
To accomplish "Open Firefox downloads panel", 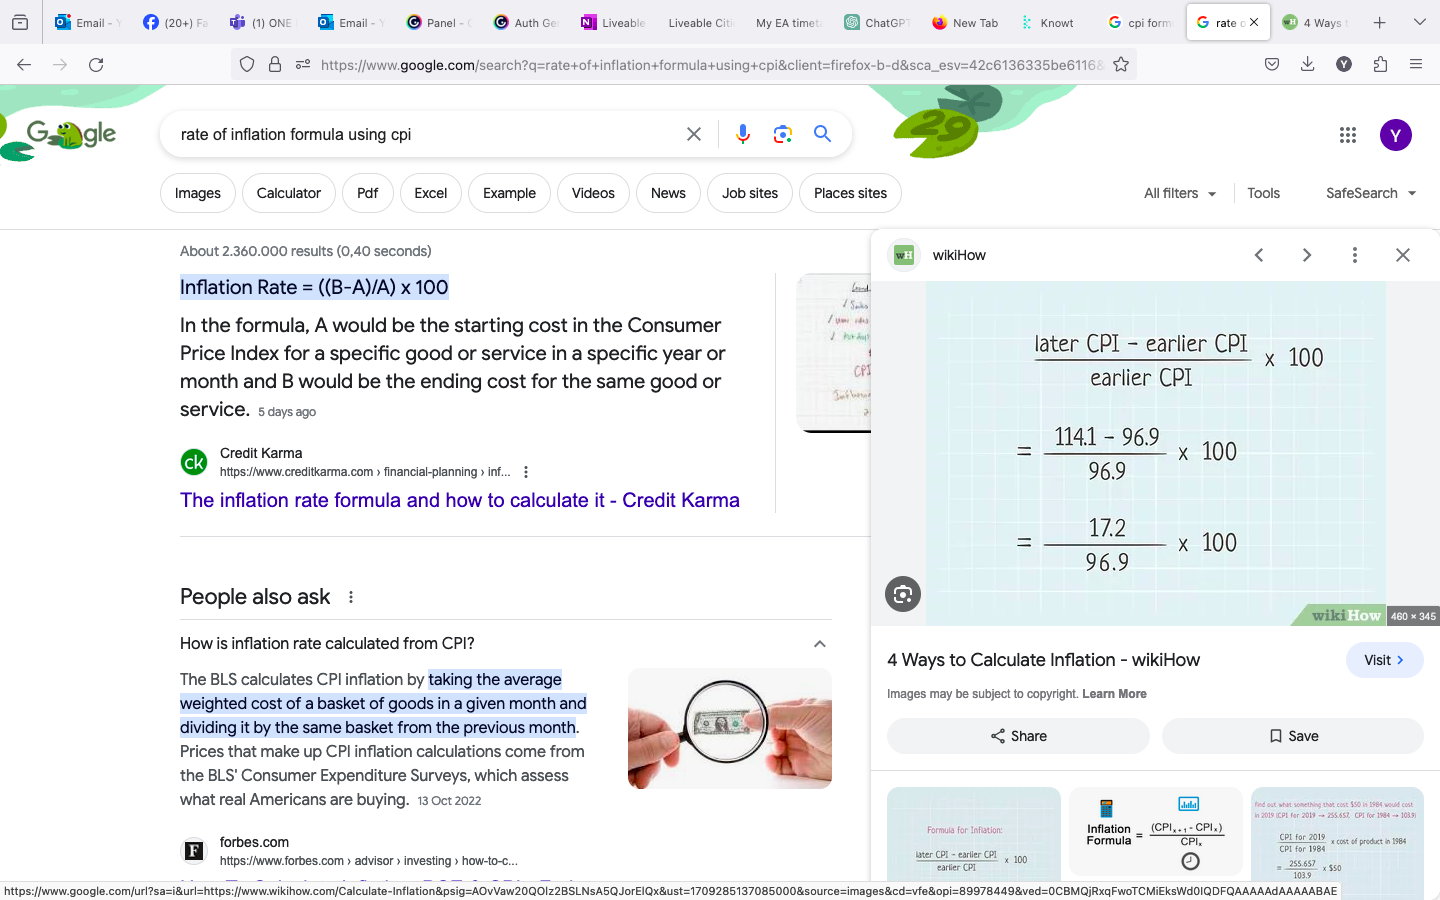I will point(1307,65).
